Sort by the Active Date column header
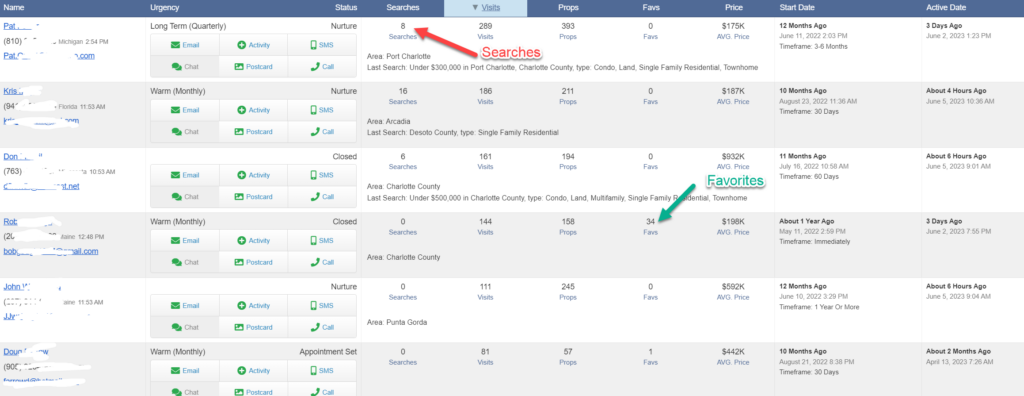 [946, 8]
